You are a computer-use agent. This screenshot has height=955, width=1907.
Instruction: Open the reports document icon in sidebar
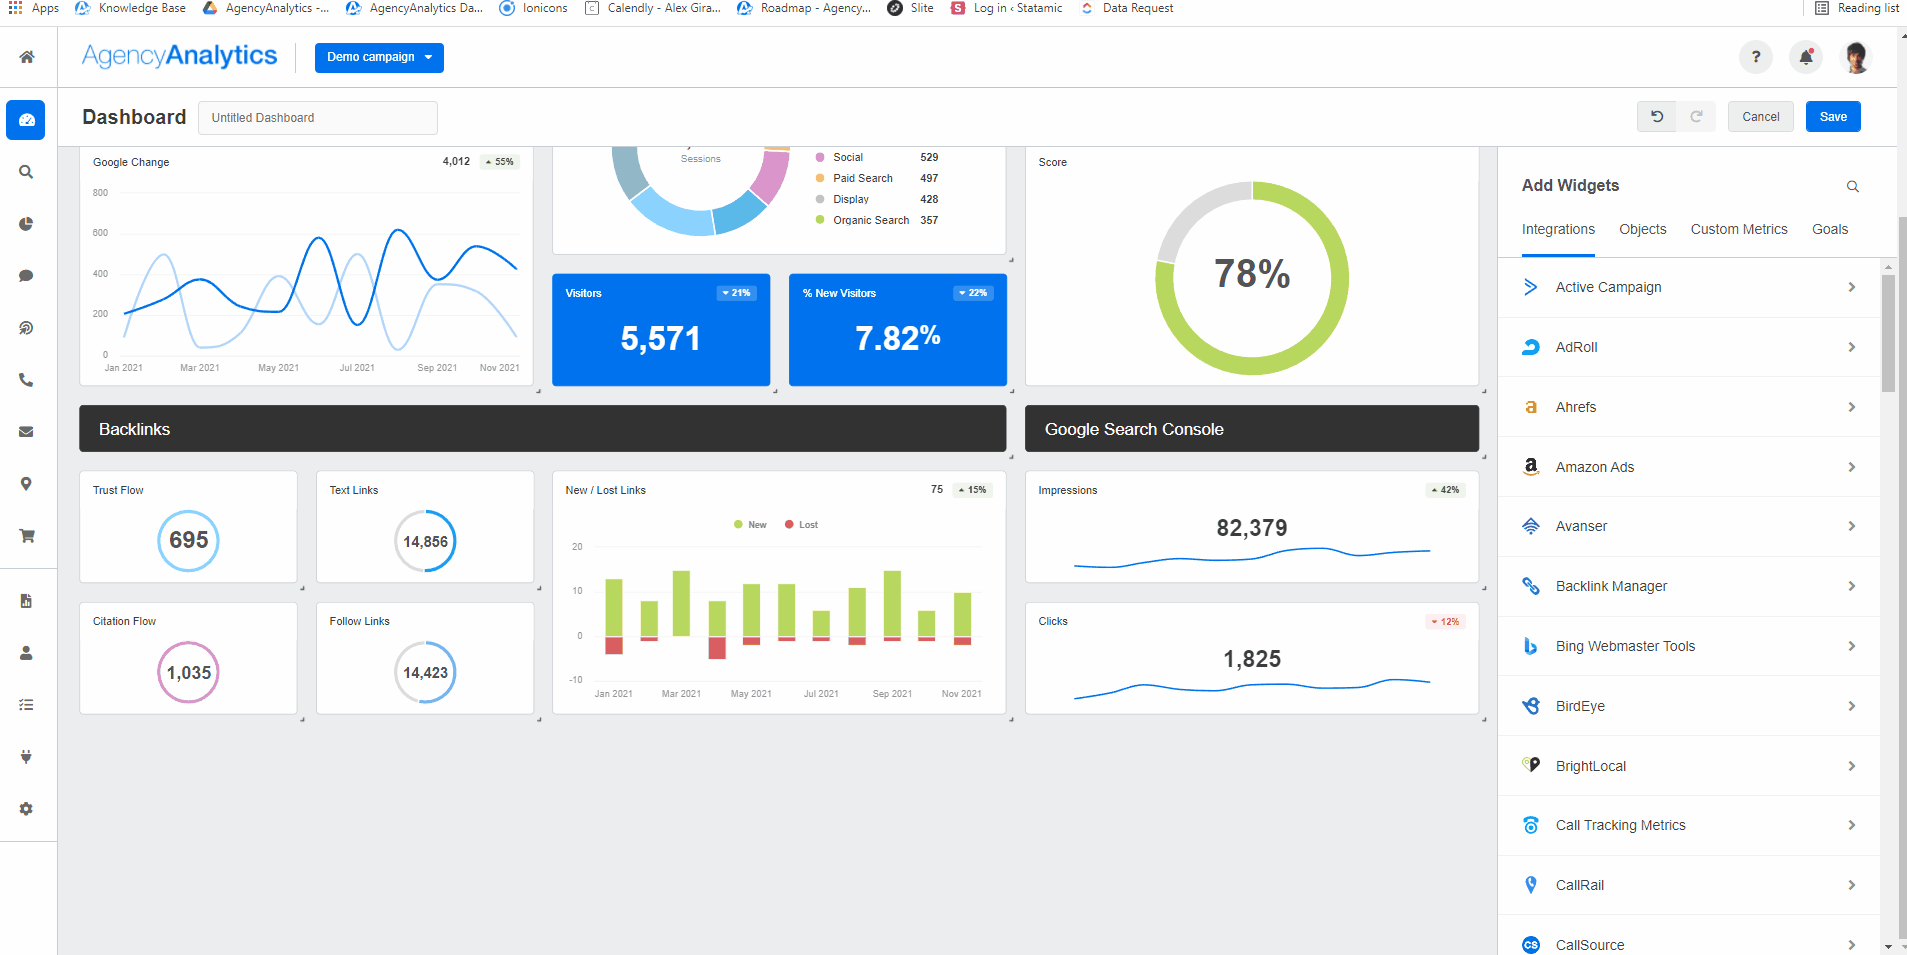coord(27,601)
